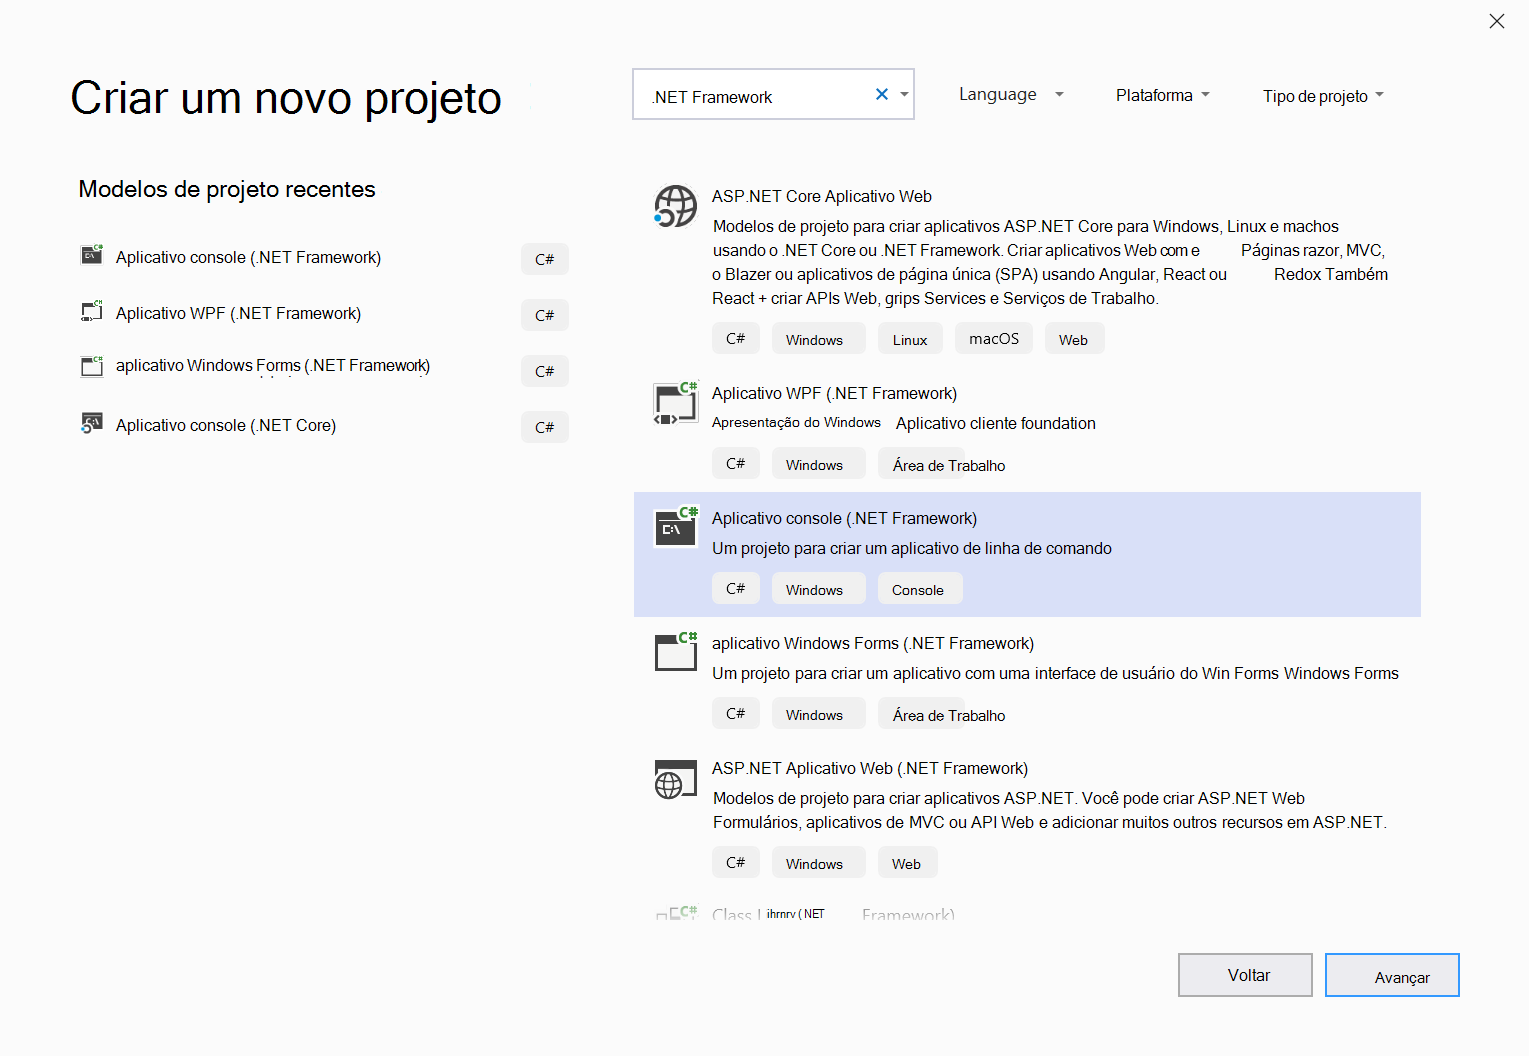Viewport: 1529px width, 1056px height.
Task: Click the Linux tag under ASP.NET Core
Action: point(910,339)
